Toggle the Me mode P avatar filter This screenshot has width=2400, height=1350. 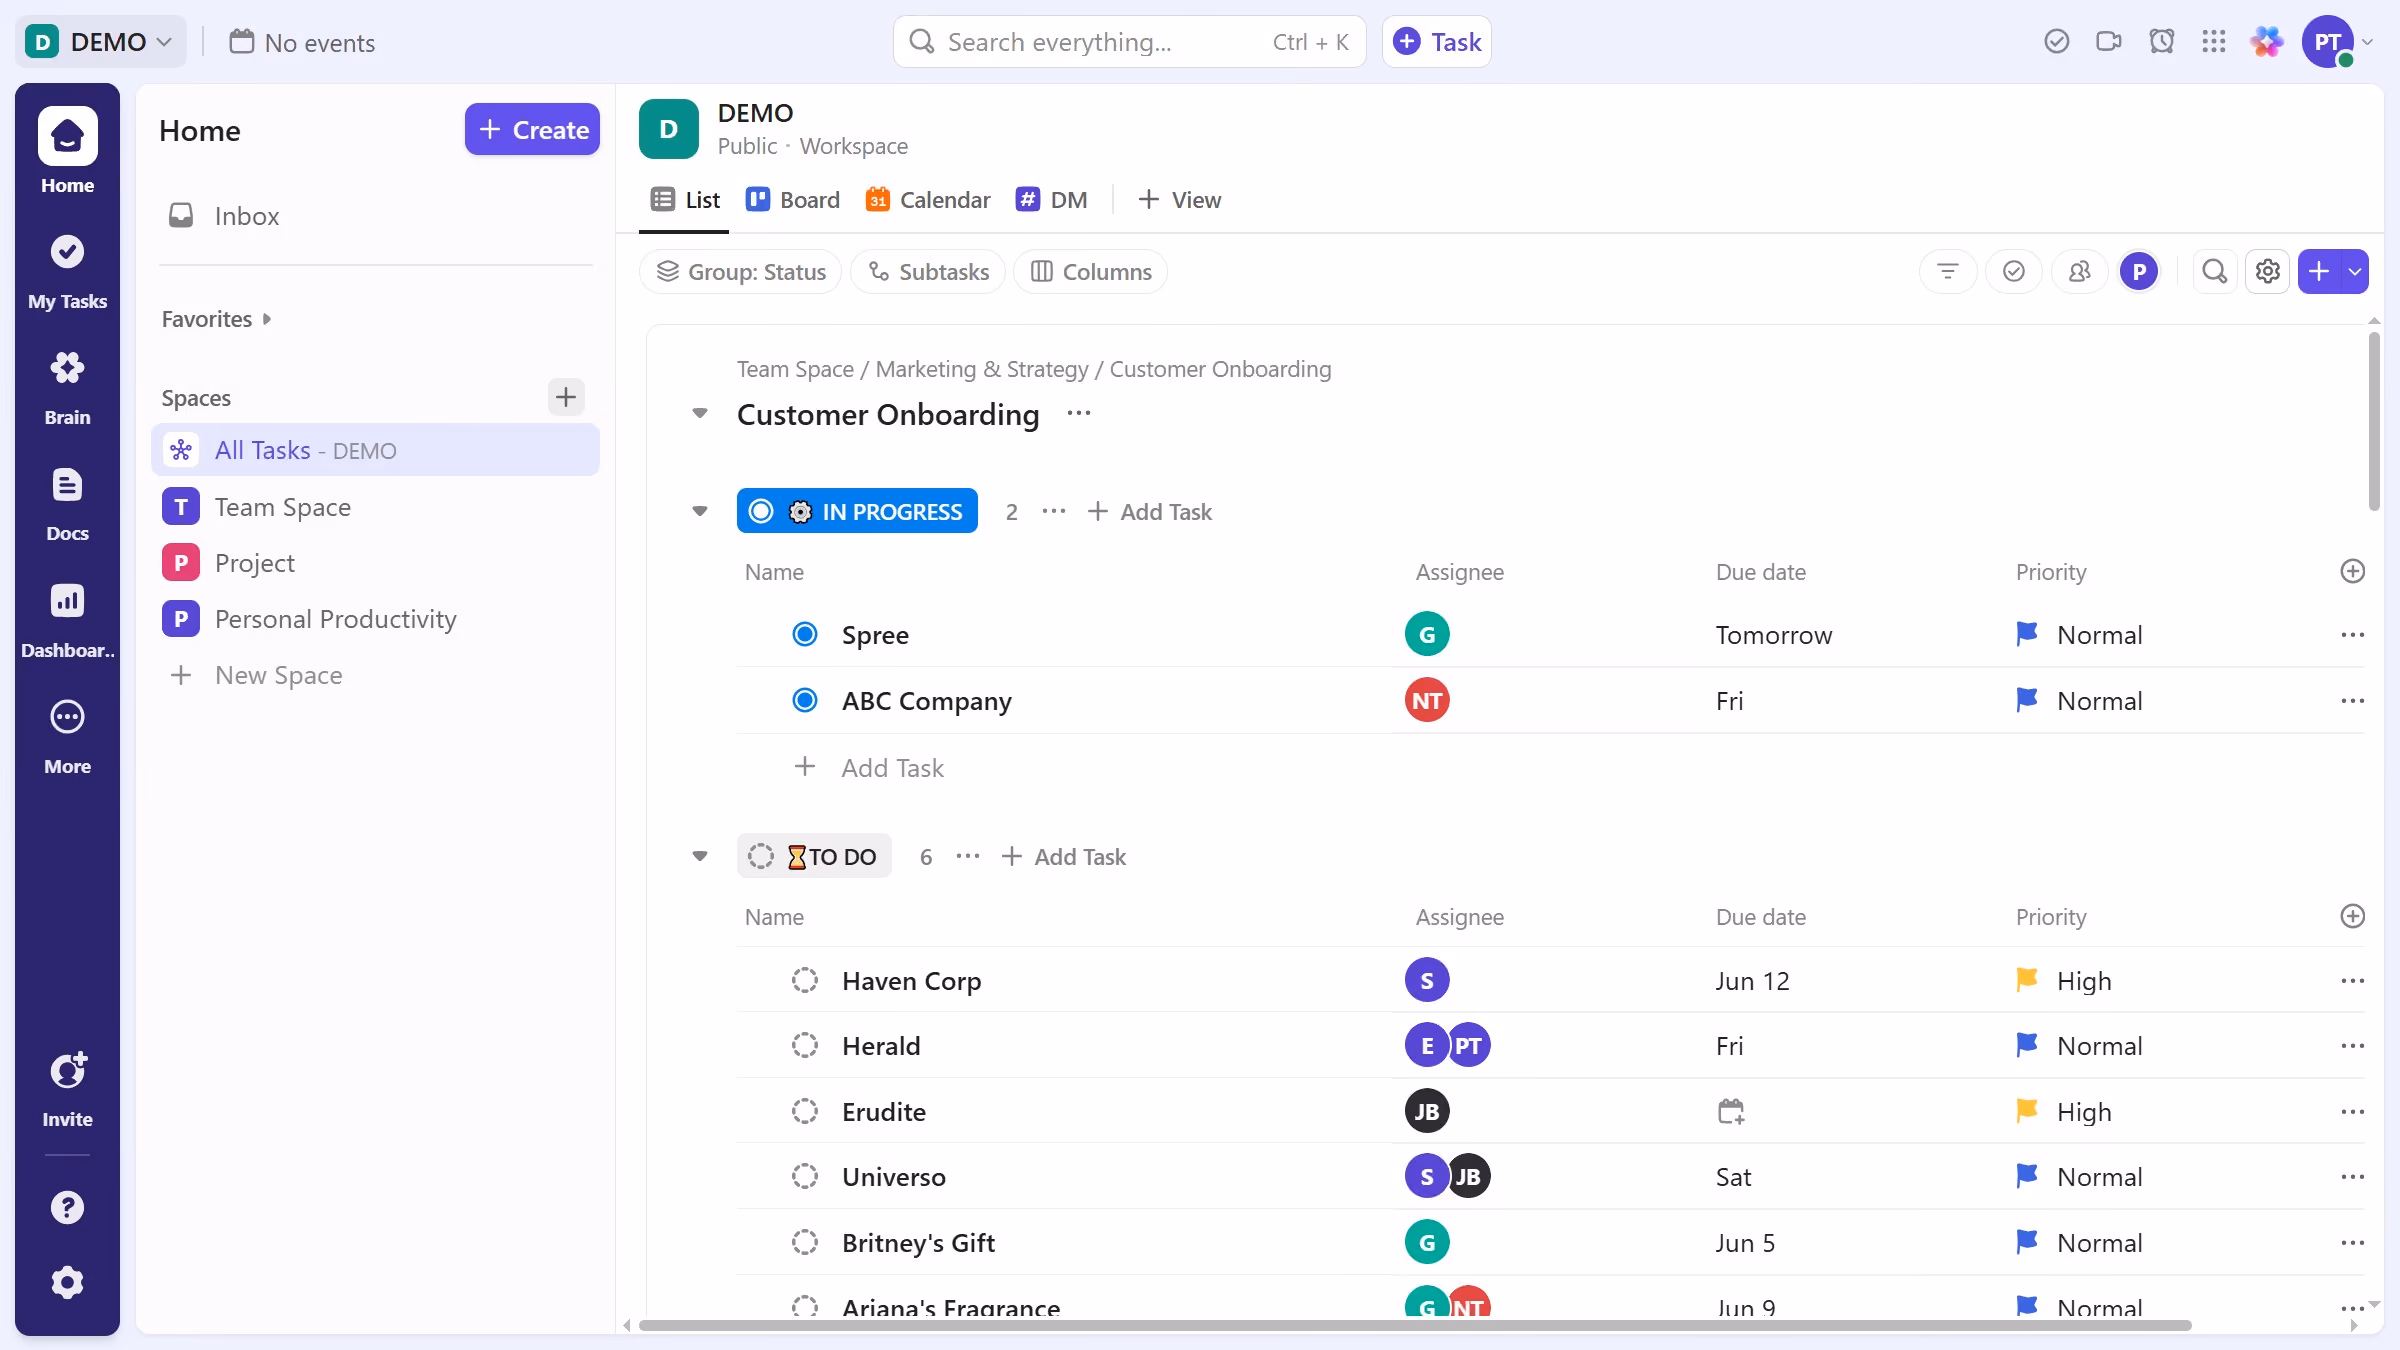click(2139, 271)
